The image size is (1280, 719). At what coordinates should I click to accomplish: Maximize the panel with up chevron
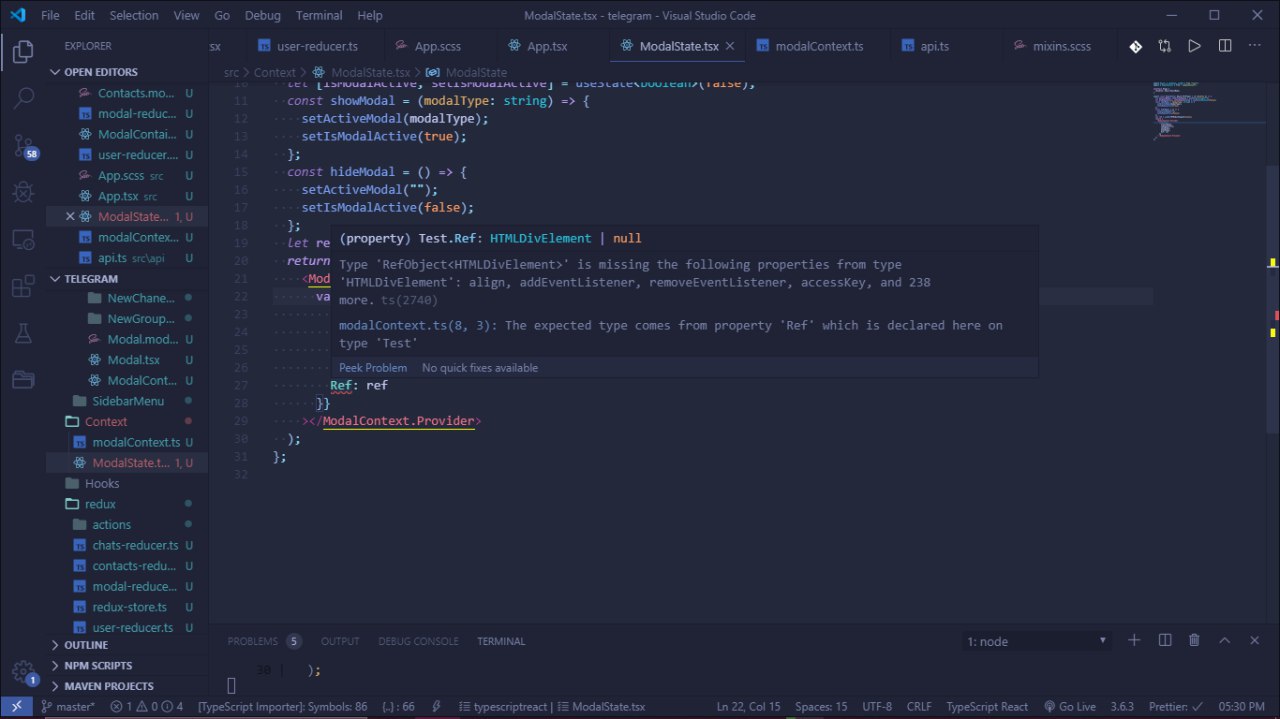pyautogui.click(x=1225, y=640)
